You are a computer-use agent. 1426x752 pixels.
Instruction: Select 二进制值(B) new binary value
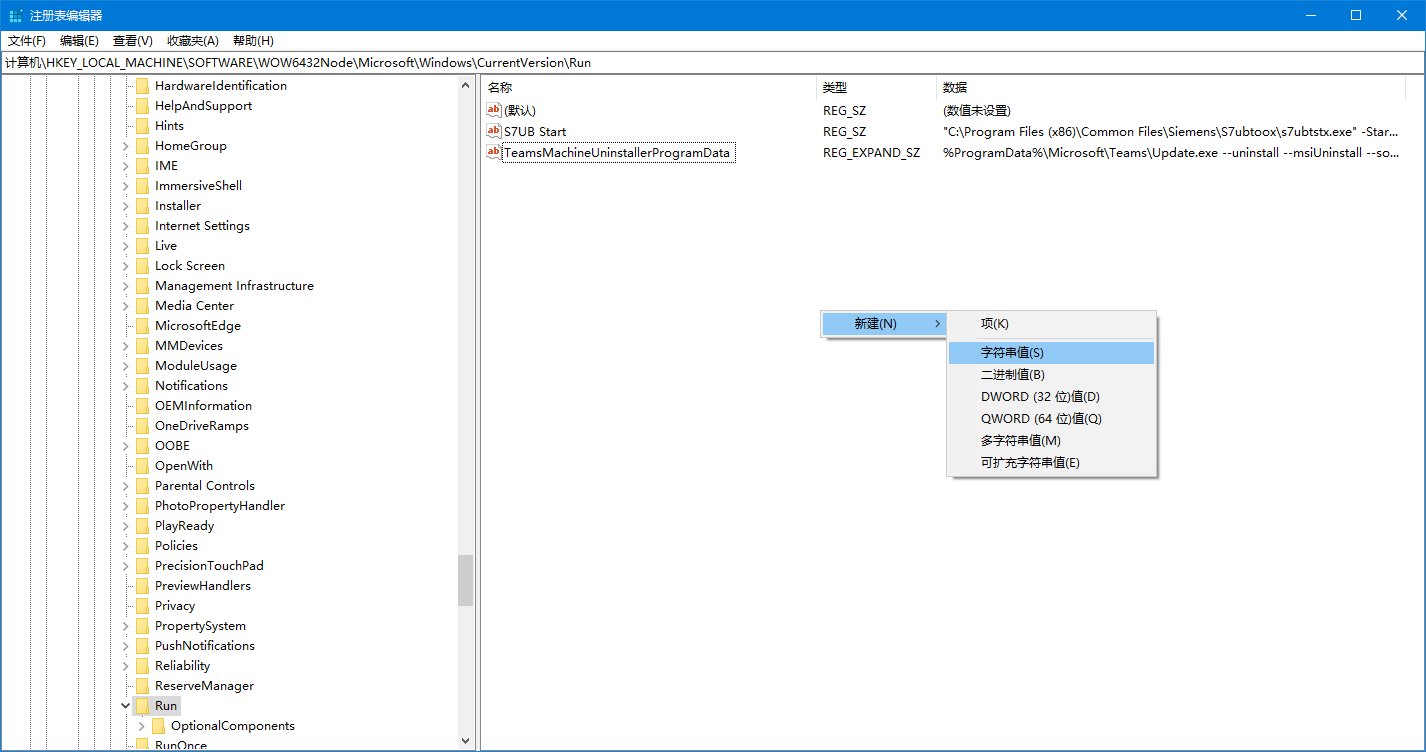[1052, 375]
